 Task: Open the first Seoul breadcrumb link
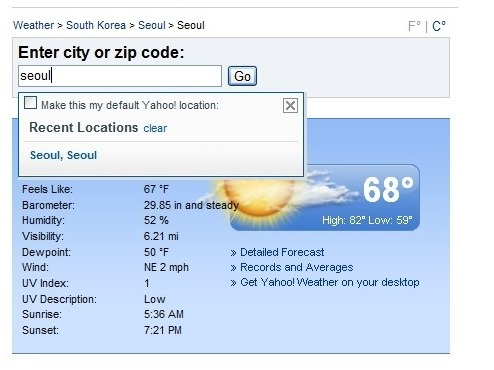[152, 25]
